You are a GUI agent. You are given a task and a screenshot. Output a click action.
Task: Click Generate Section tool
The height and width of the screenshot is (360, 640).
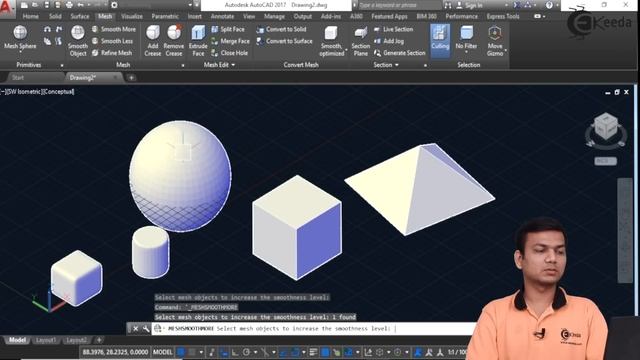tap(400, 53)
